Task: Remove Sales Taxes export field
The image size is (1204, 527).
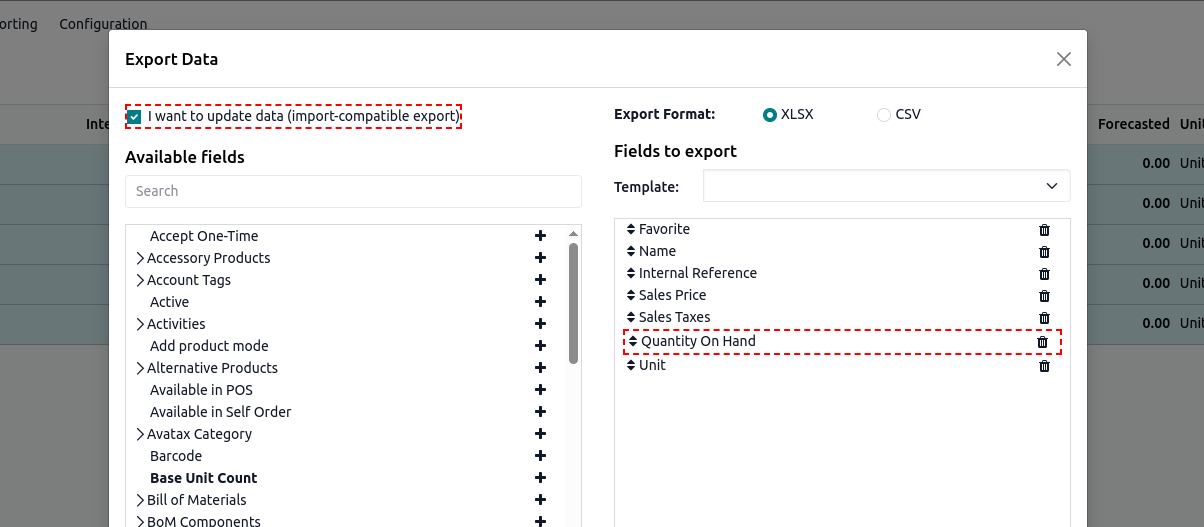Action: 1044,318
